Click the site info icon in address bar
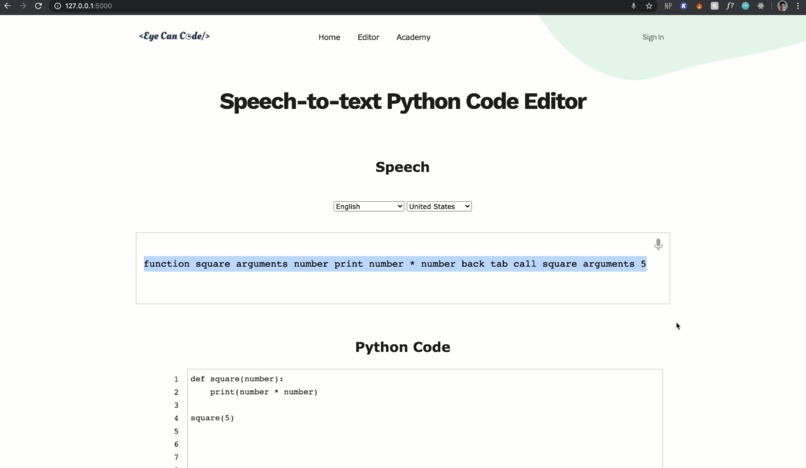 point(58,6)
